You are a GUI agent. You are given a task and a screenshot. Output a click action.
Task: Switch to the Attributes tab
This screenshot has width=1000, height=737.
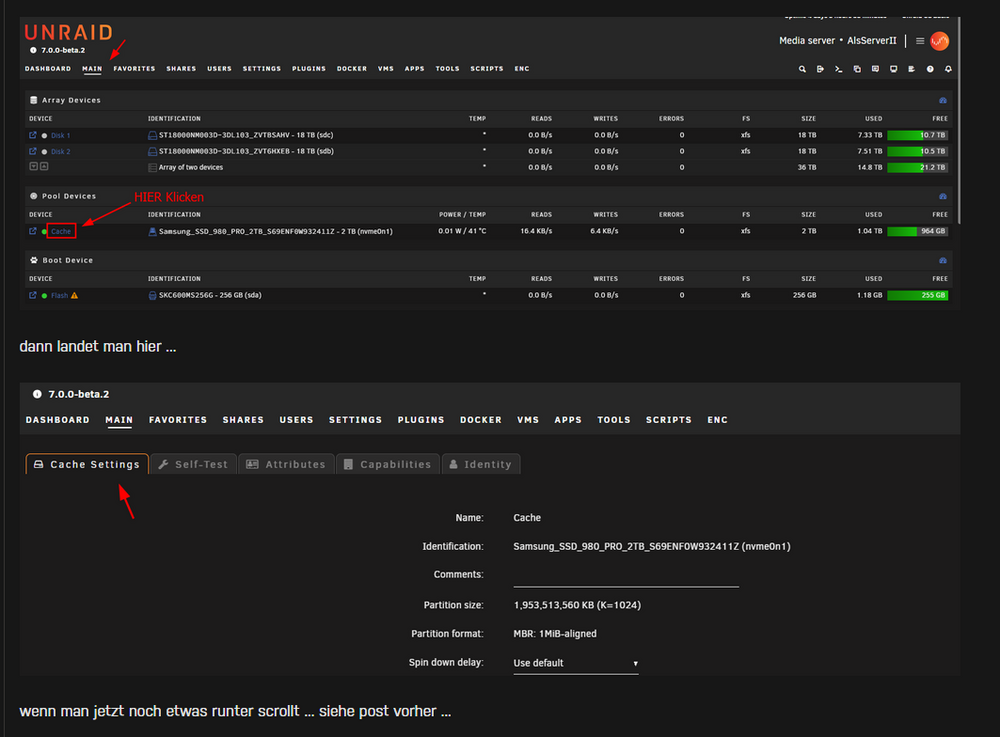[286, 464]
